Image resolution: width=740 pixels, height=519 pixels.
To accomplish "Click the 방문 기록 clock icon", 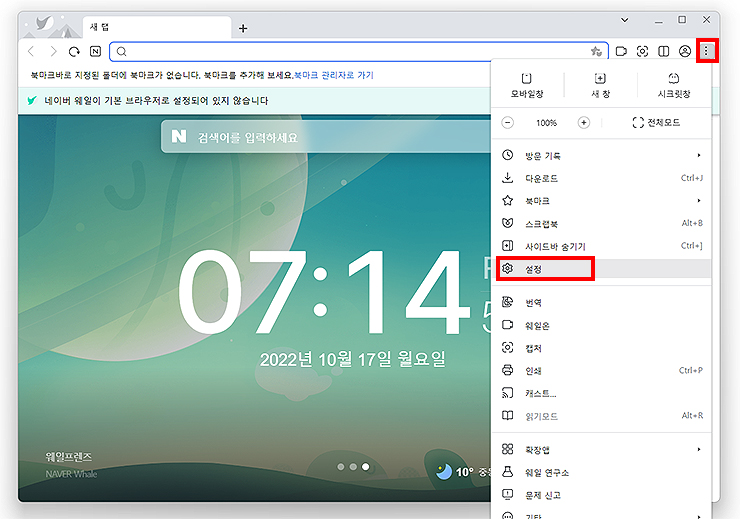I will pos(507,155).
